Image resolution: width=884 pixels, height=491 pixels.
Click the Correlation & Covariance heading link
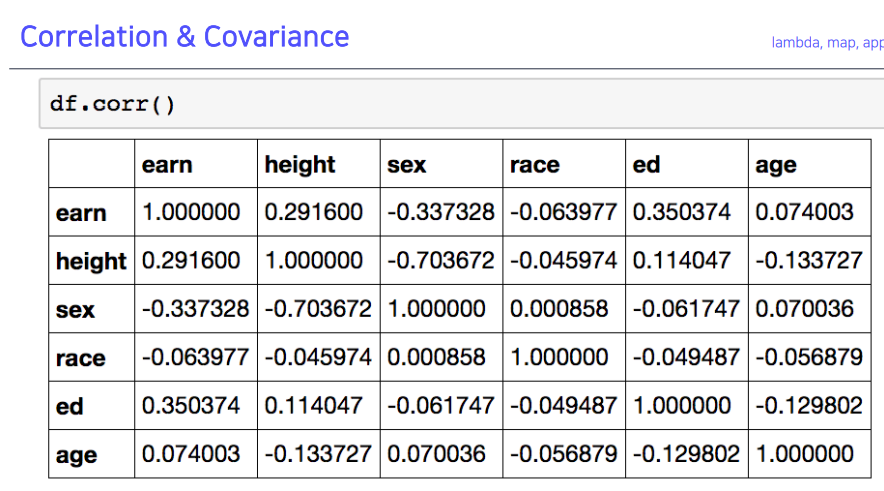(x=184, y=37)
